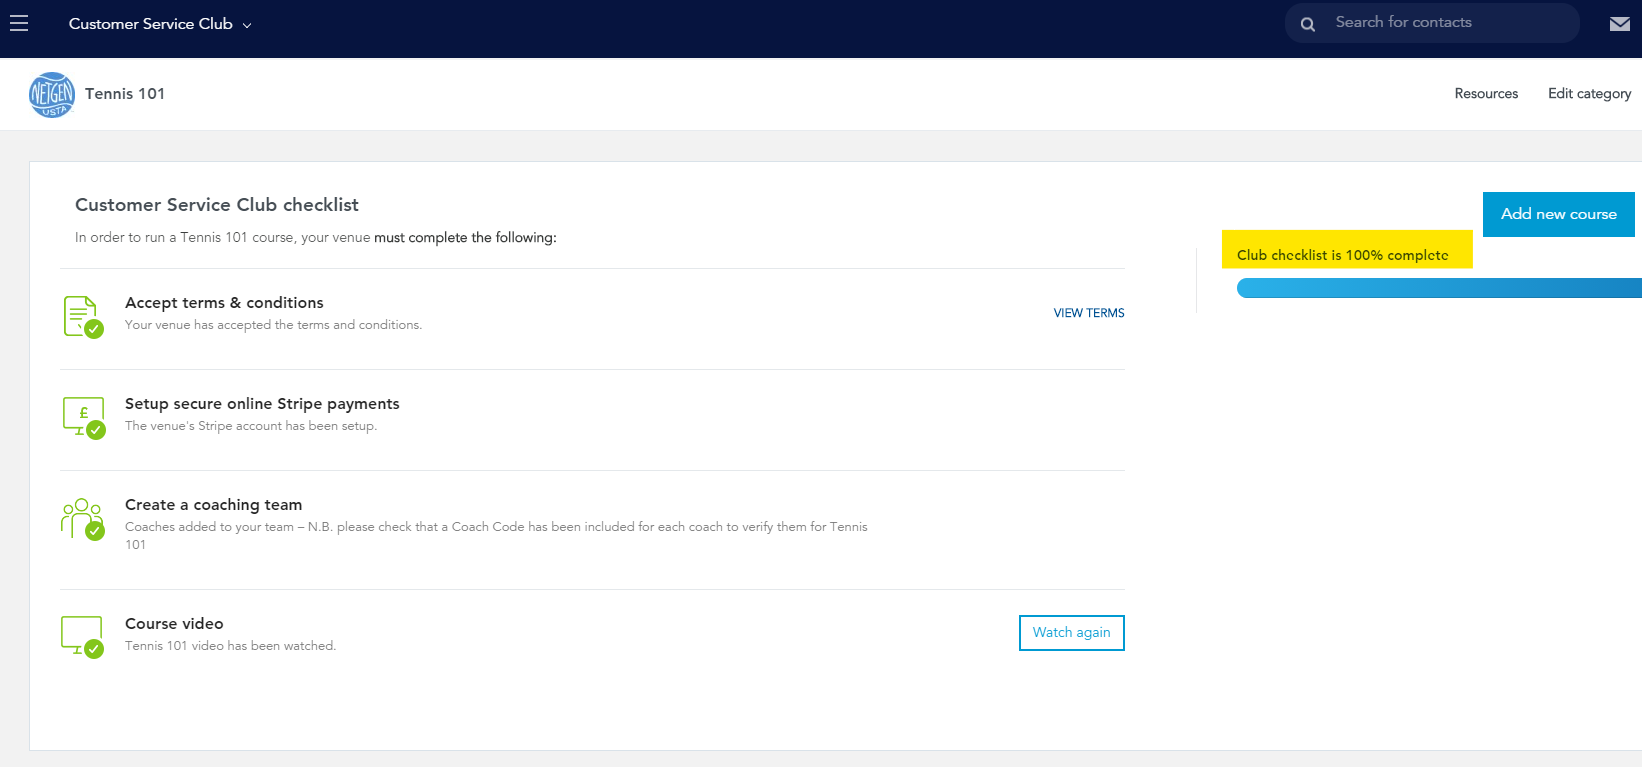Click the terms and conditions document icon
This screenshot has width=1642, height=767.
pos(83,317)
